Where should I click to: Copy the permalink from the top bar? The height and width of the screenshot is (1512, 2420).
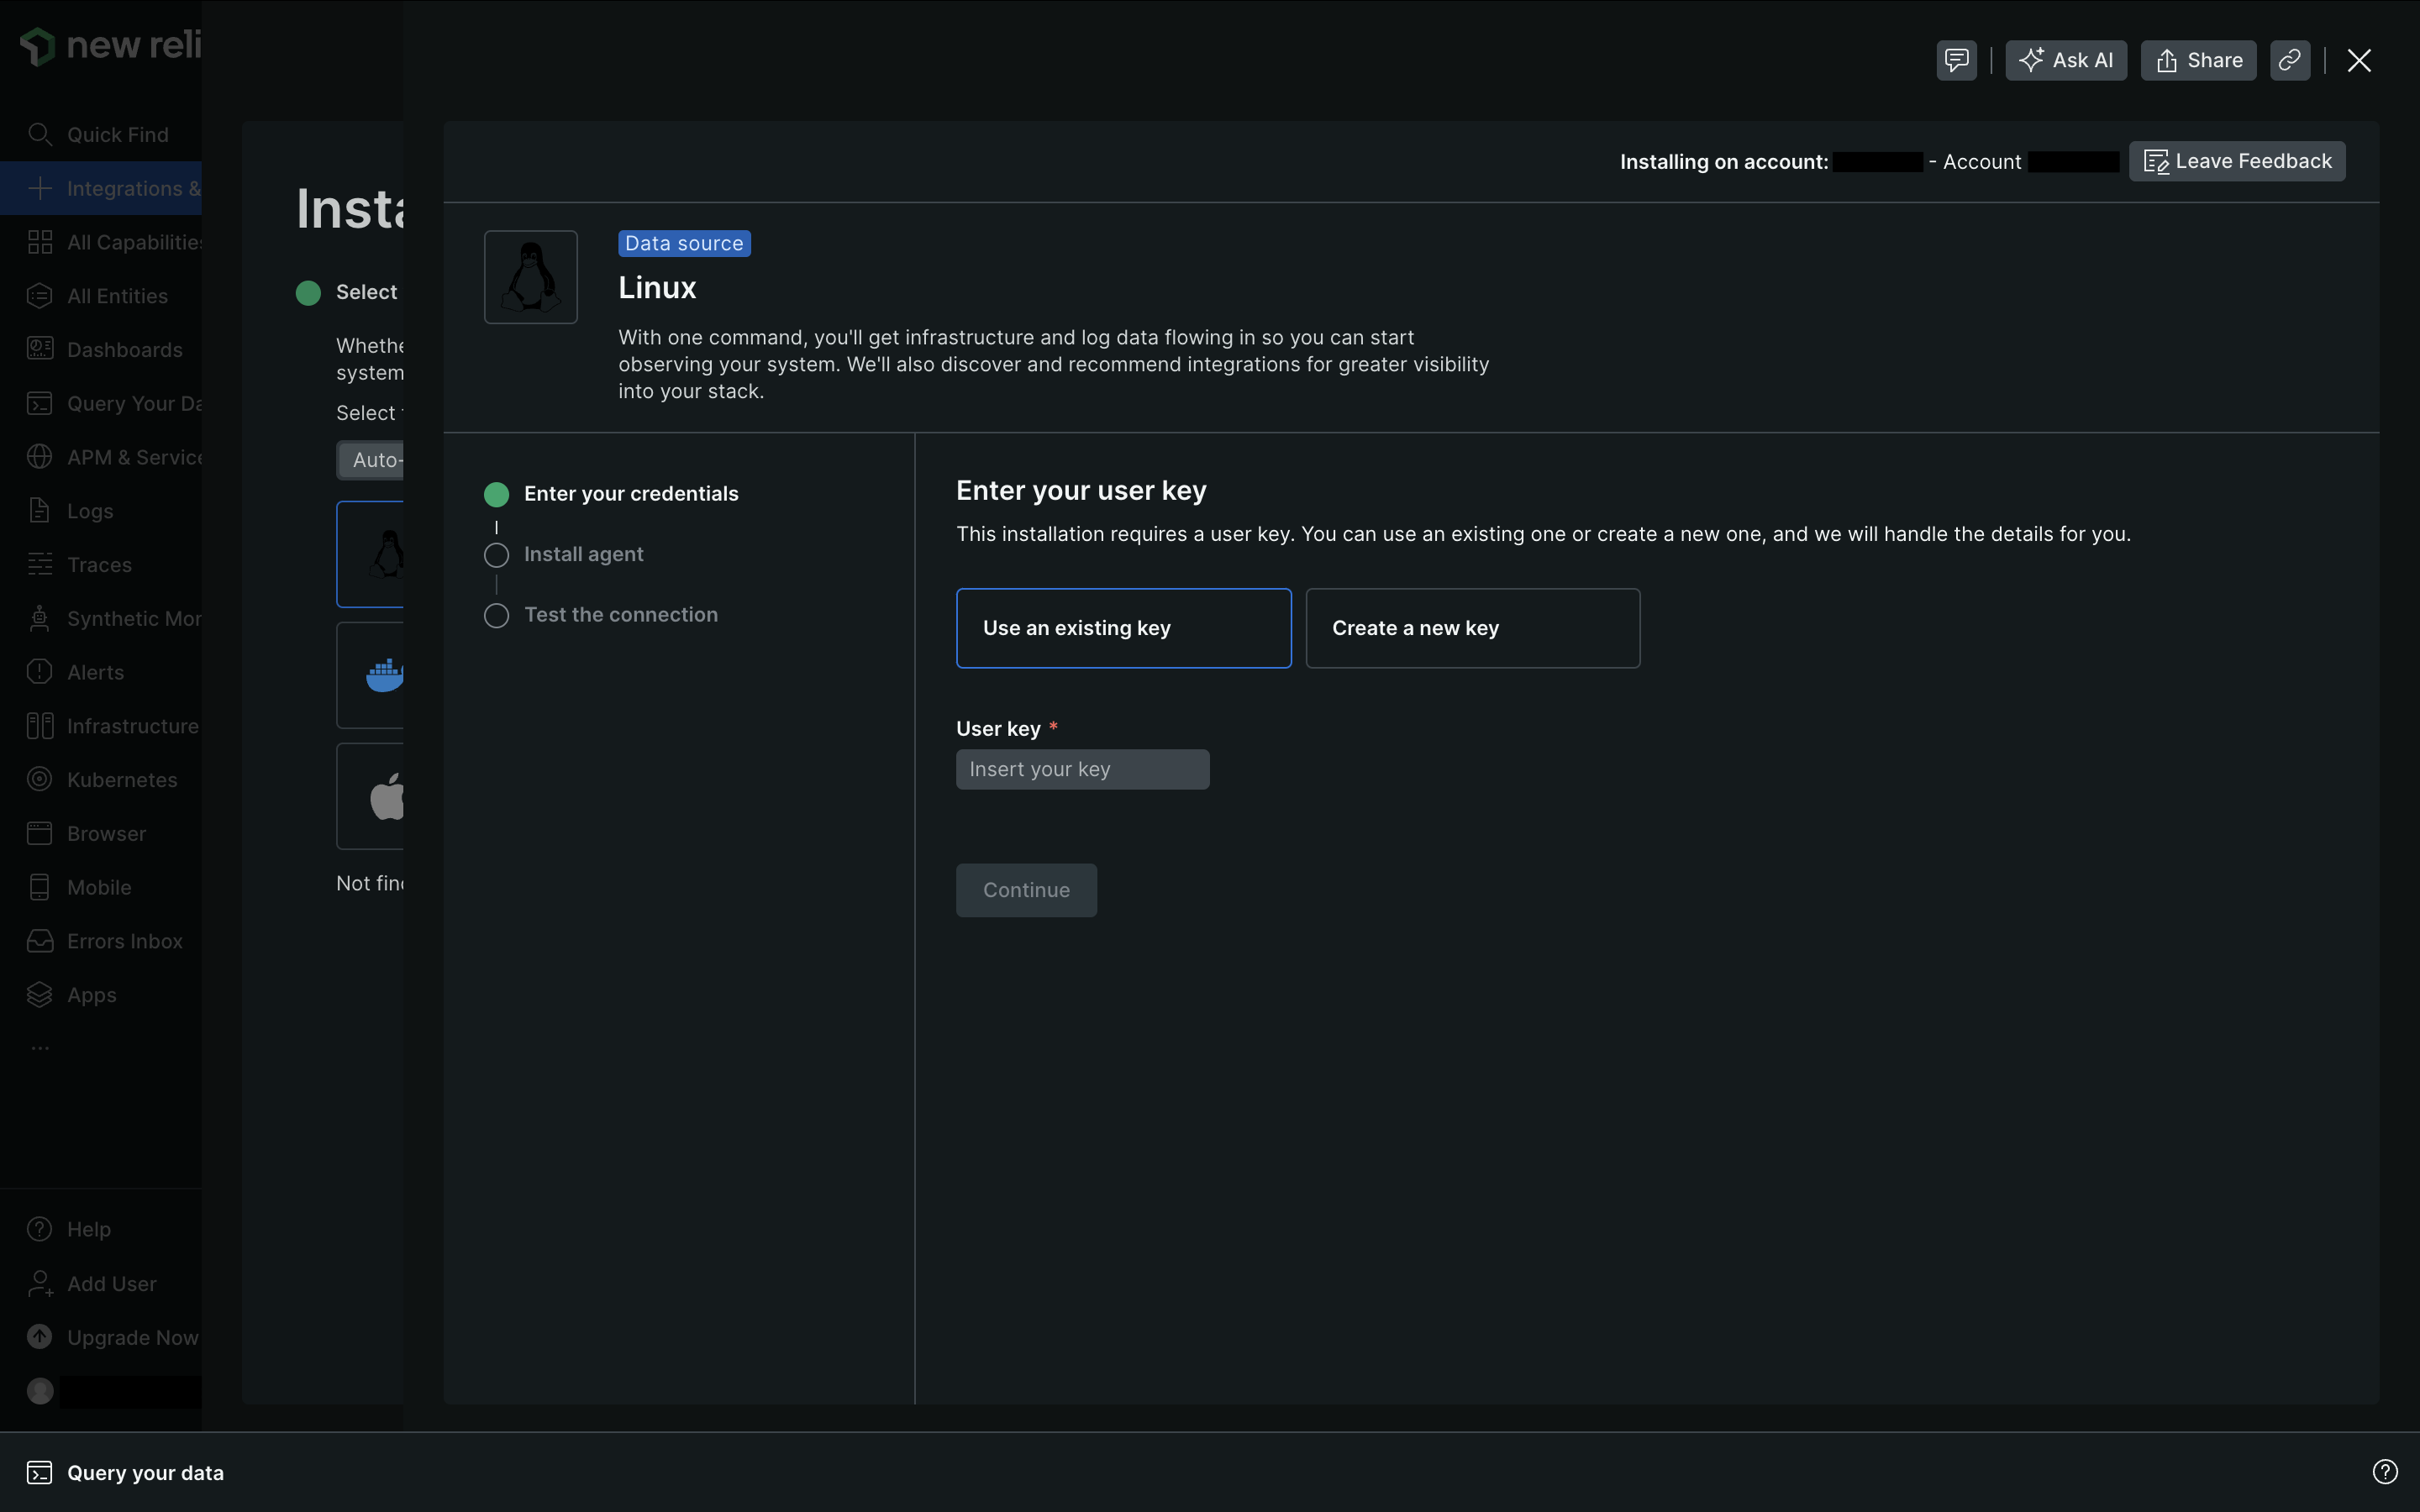click(2289, 60)
